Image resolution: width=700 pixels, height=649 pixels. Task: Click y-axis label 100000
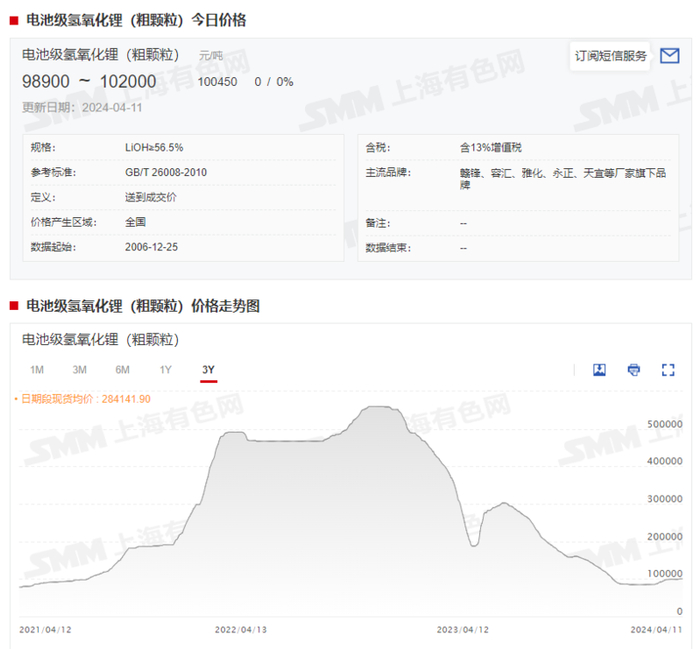tap(665, 574)
